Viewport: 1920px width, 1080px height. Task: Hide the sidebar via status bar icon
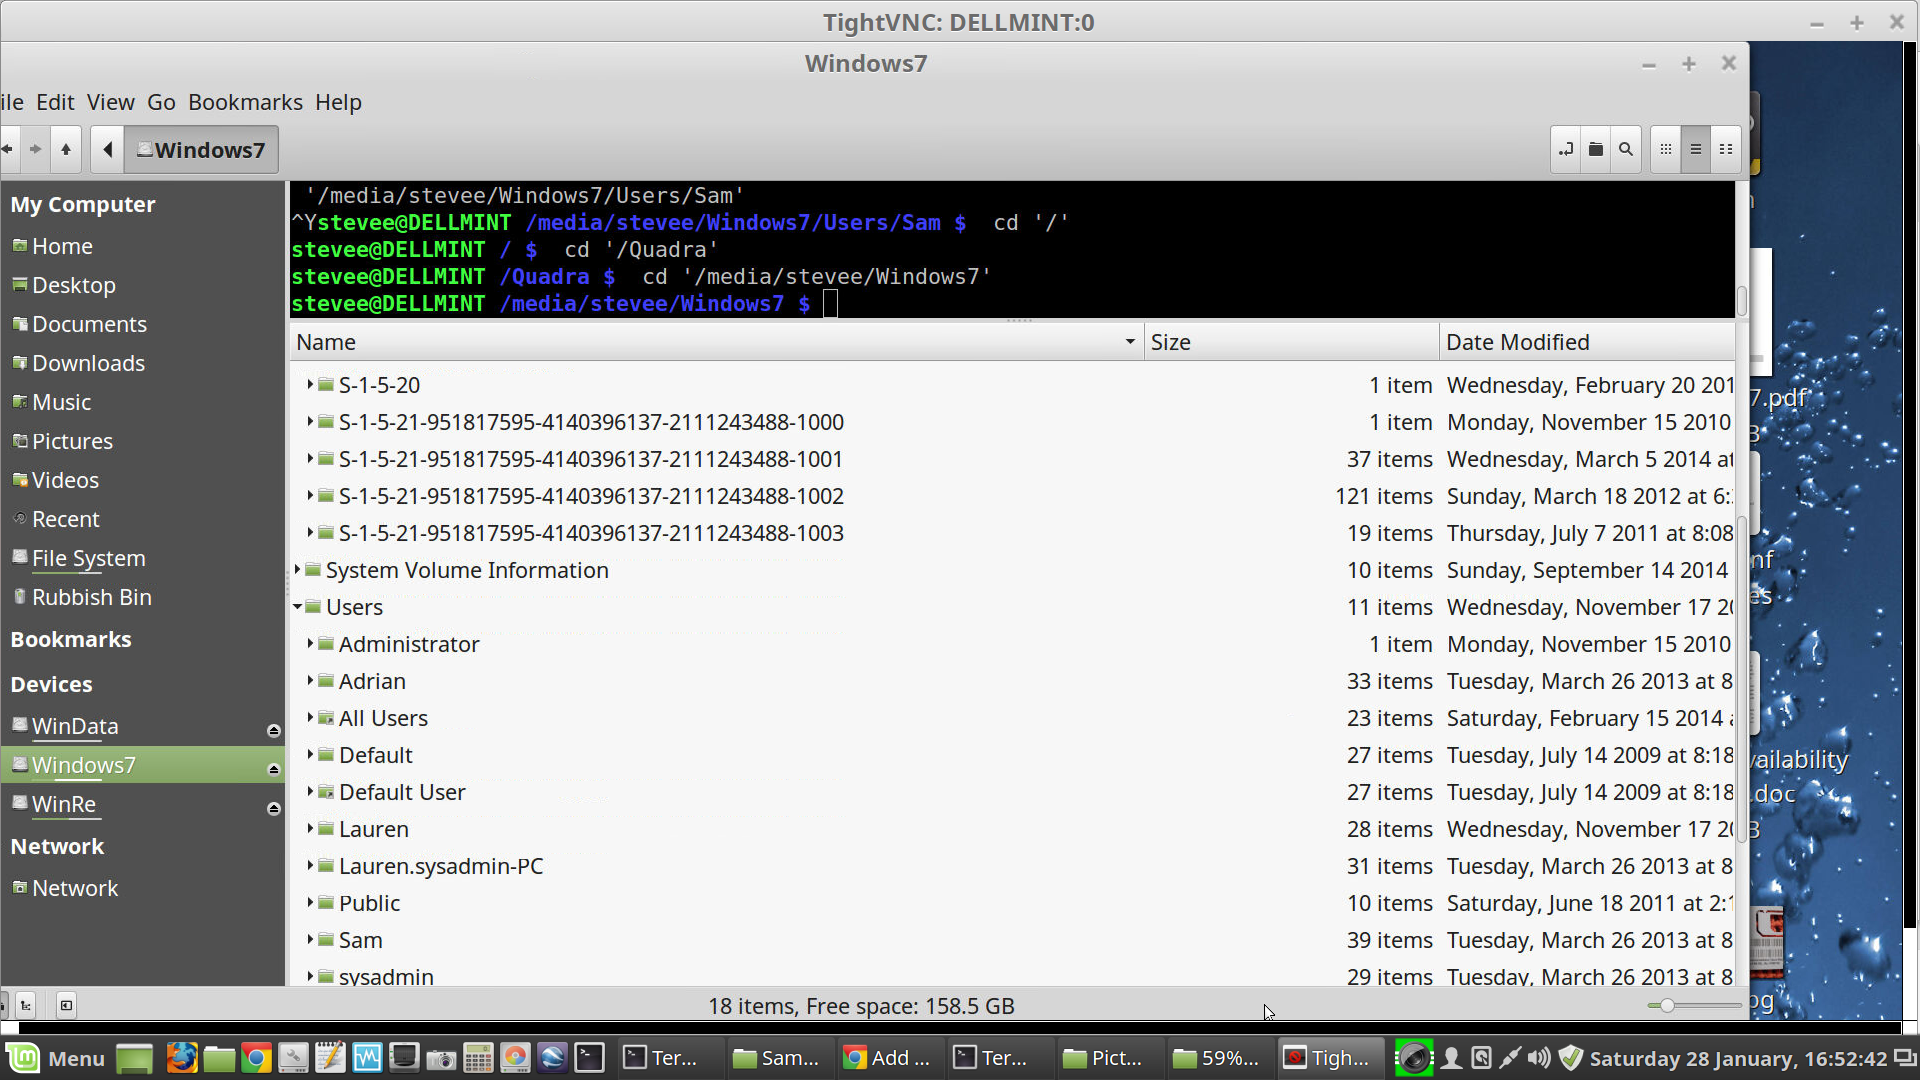coord(66,1006)
